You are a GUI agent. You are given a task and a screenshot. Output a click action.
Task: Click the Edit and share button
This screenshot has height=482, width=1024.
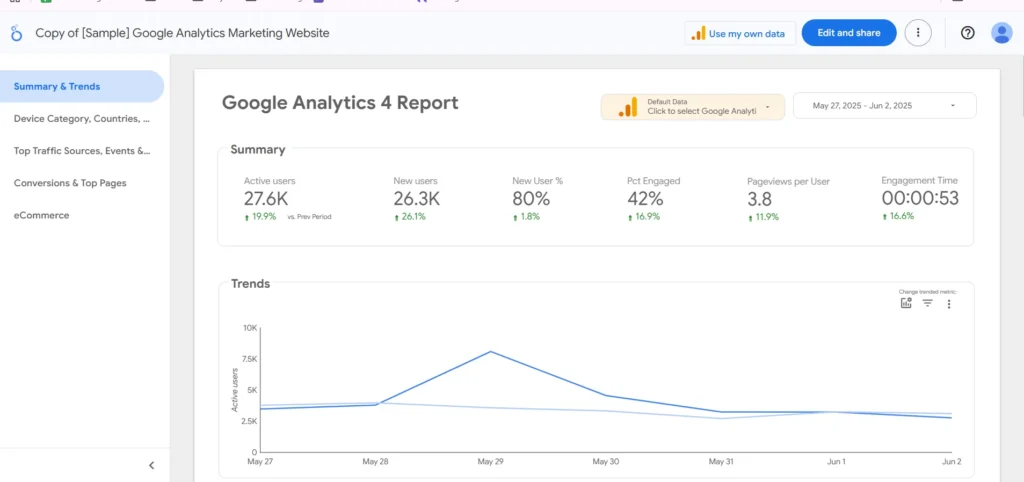tap(848, 33)
